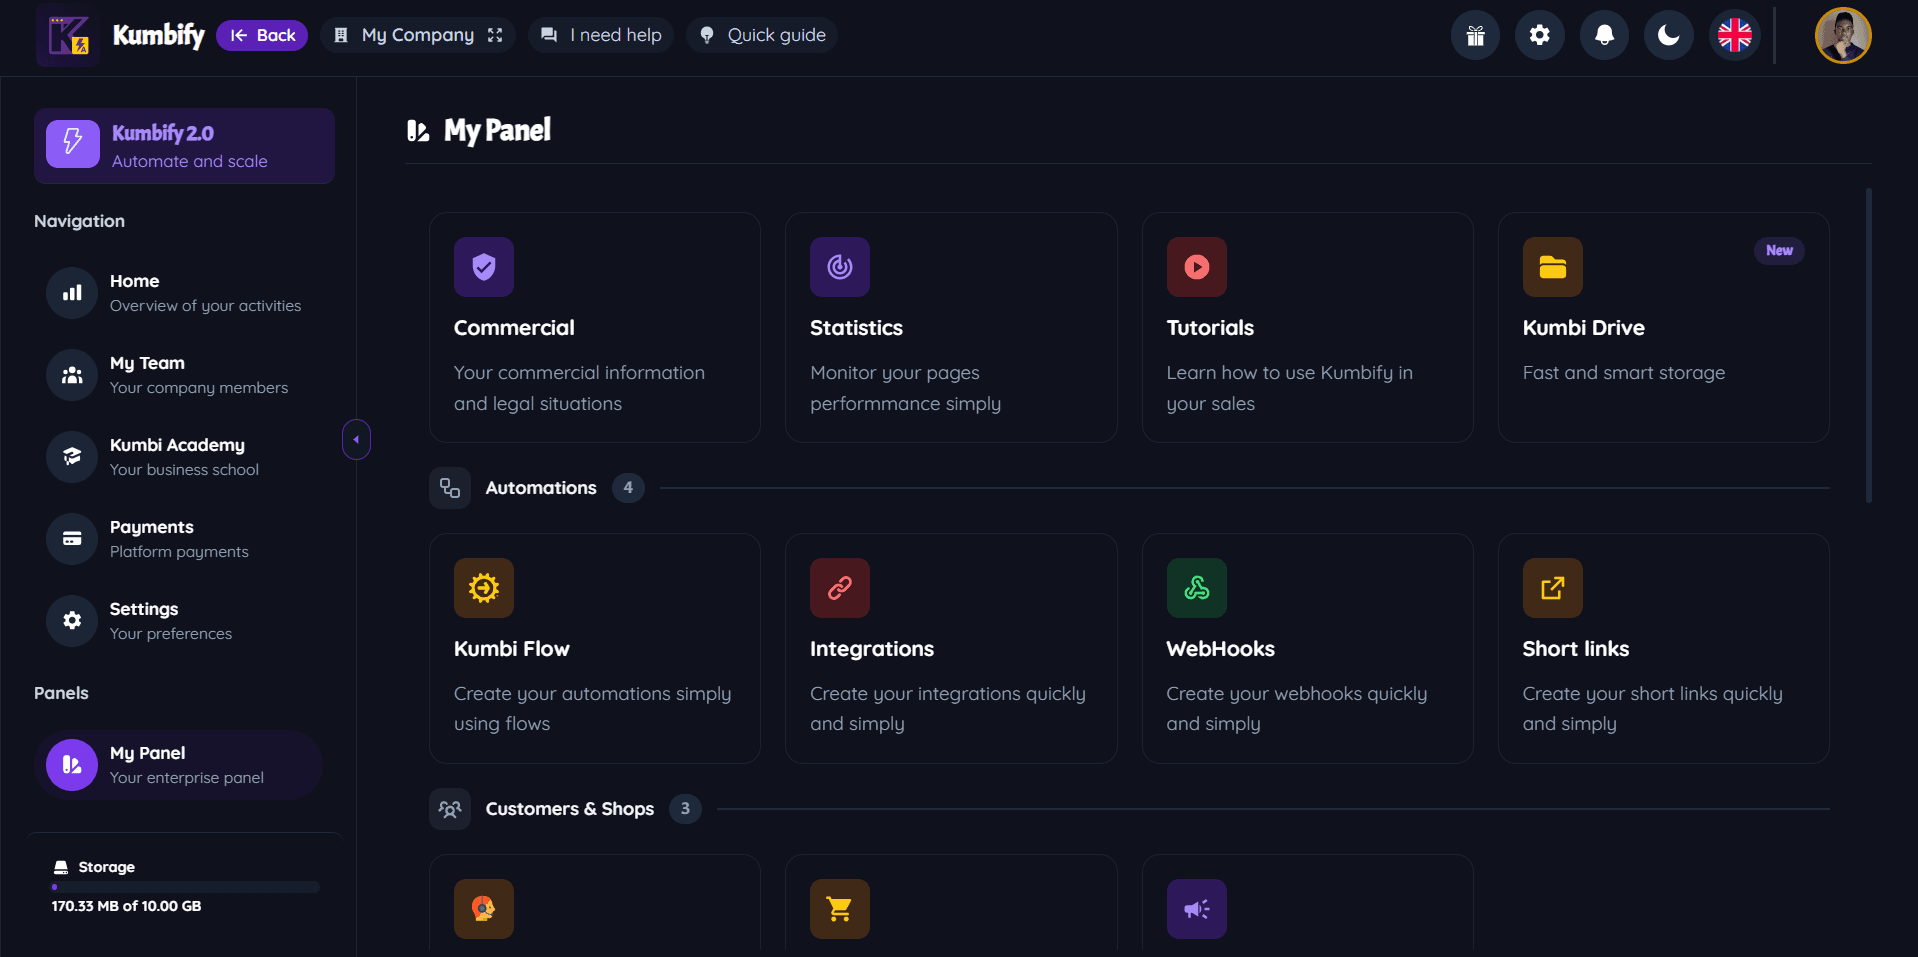
Task: Collapse the sidebar with arrow toggle
Action: point(356,439)
